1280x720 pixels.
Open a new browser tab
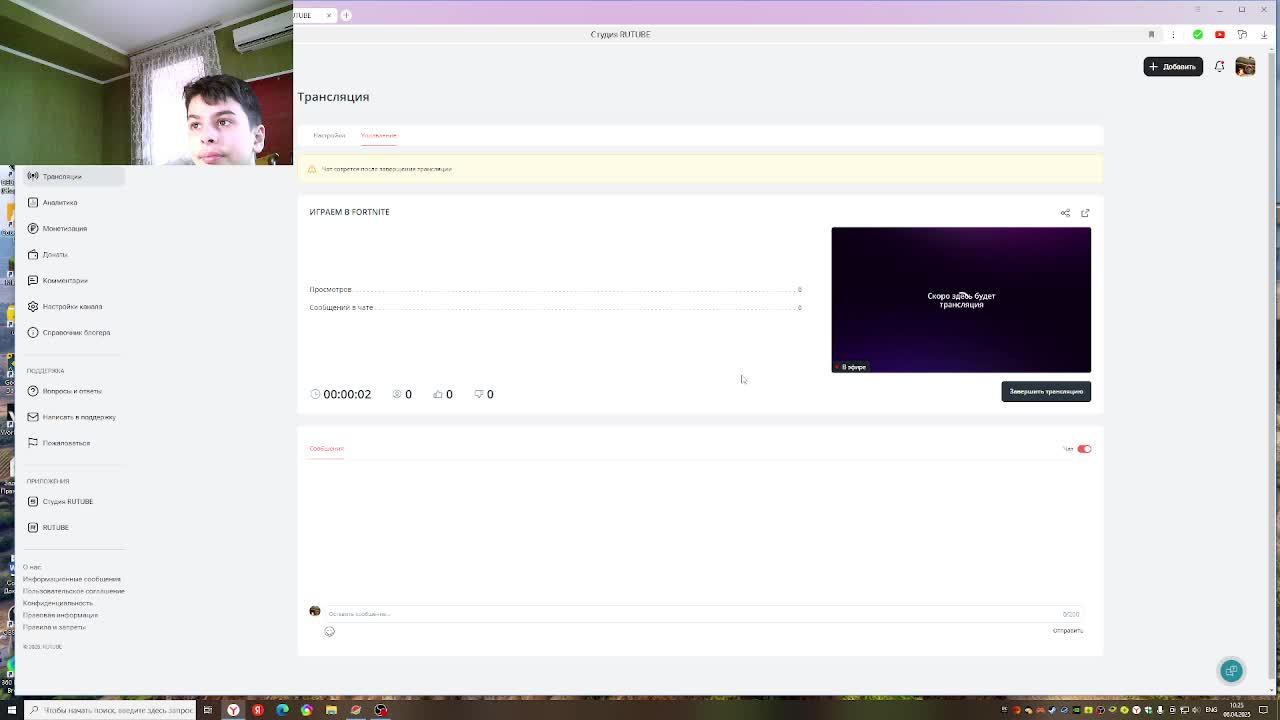tap(346, 15)
